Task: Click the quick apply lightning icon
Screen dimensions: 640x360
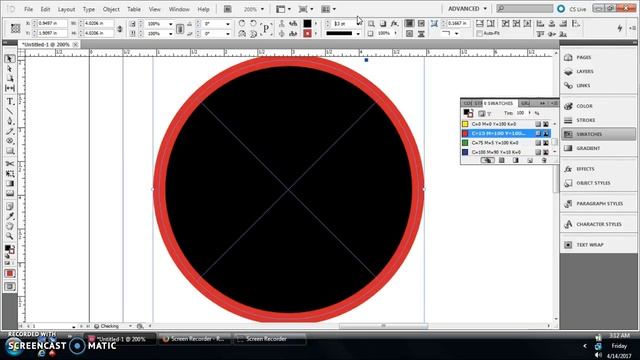Action: 620,28
